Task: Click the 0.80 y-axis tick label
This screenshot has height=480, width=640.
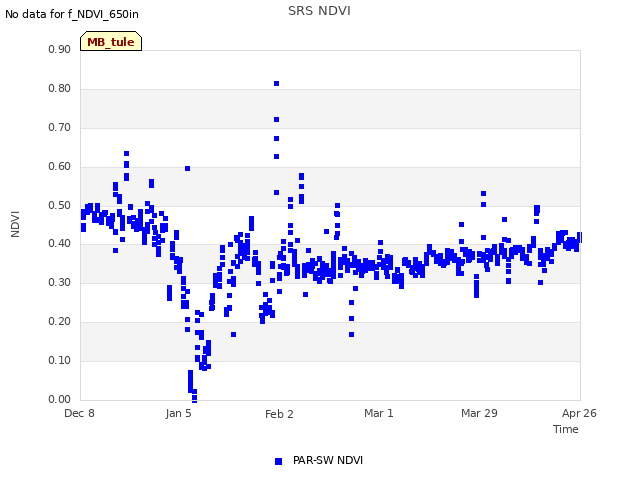Action: tap(60, 88)
